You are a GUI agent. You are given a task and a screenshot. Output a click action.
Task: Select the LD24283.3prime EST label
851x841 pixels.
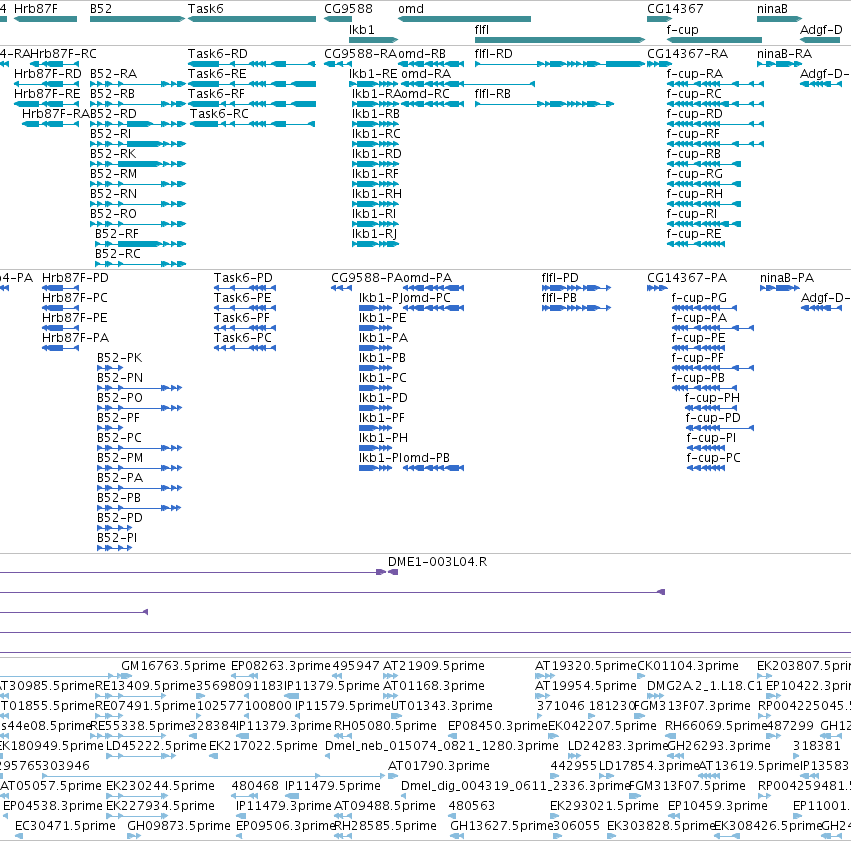pos(618,746)
